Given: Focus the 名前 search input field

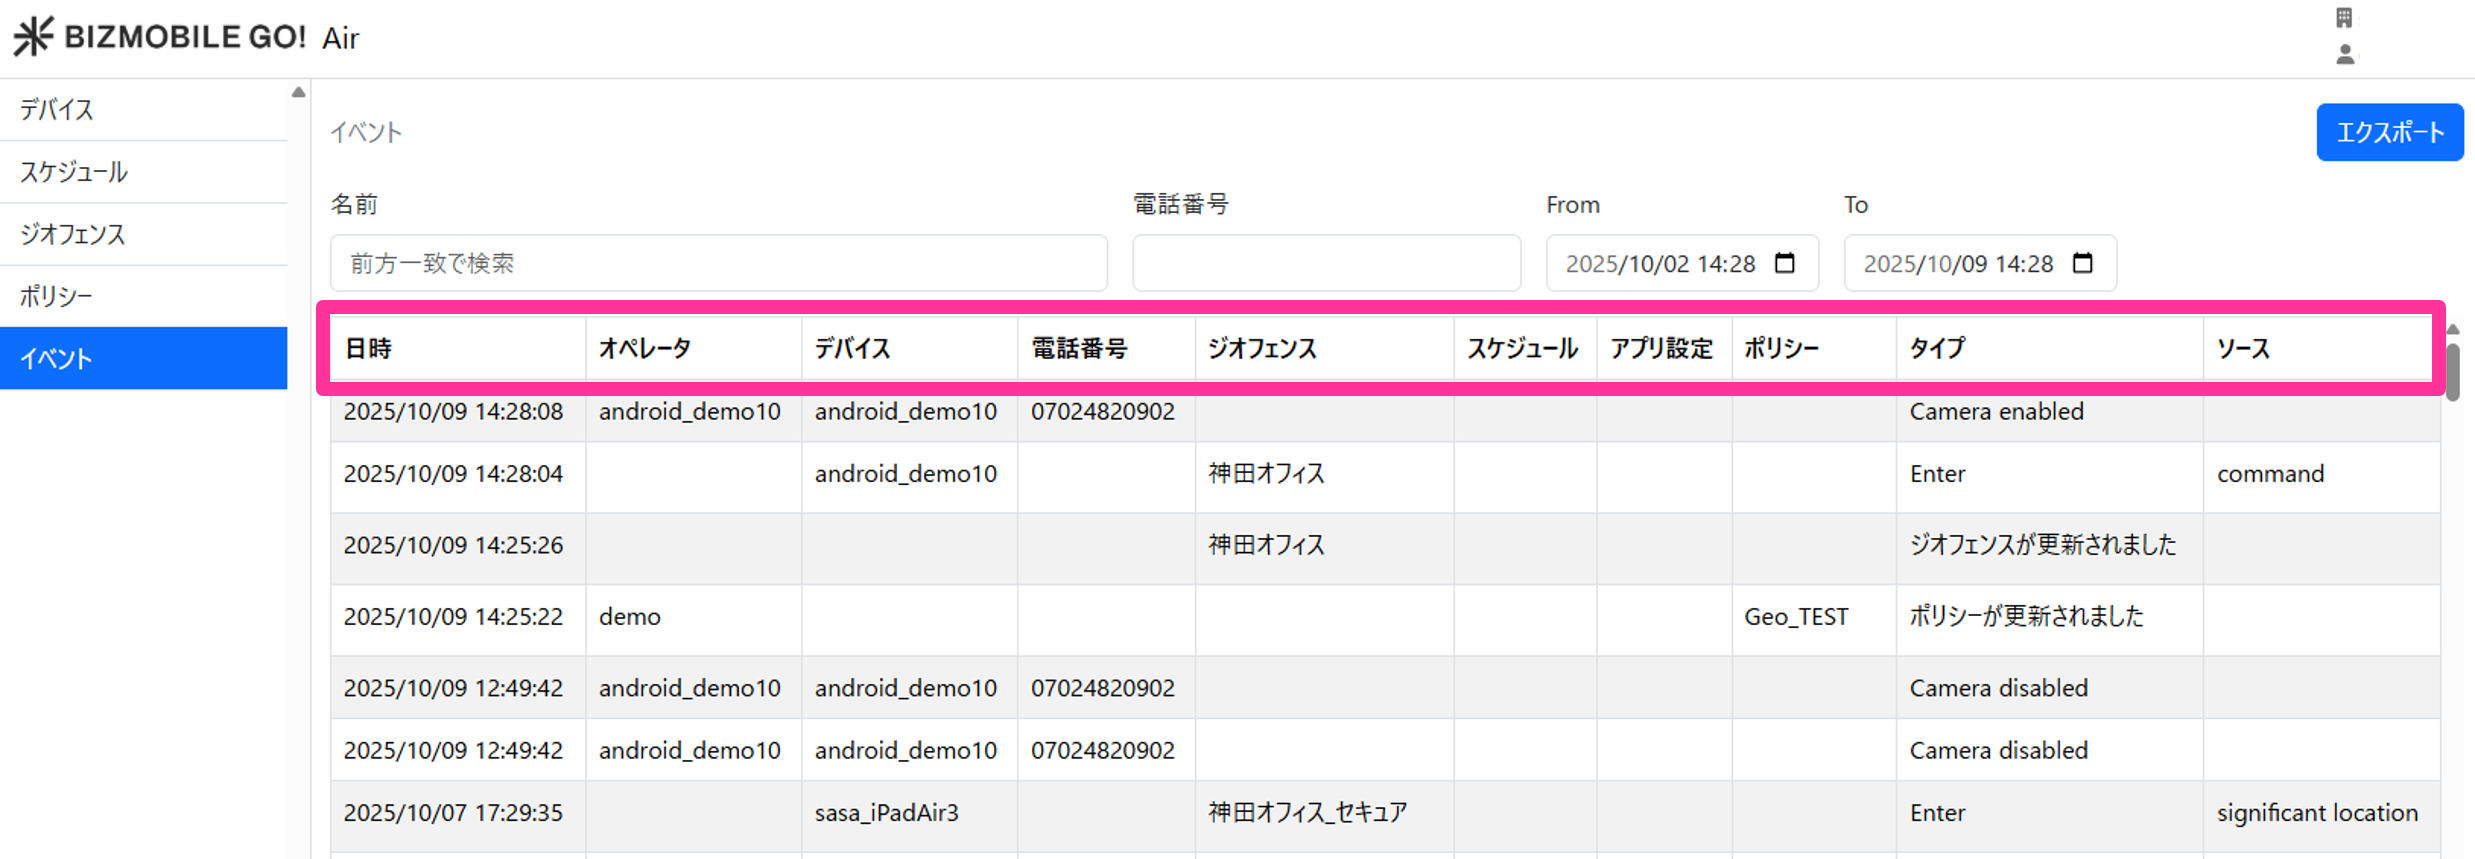Looking at the screenshot, I should click(x=718, y=263).
